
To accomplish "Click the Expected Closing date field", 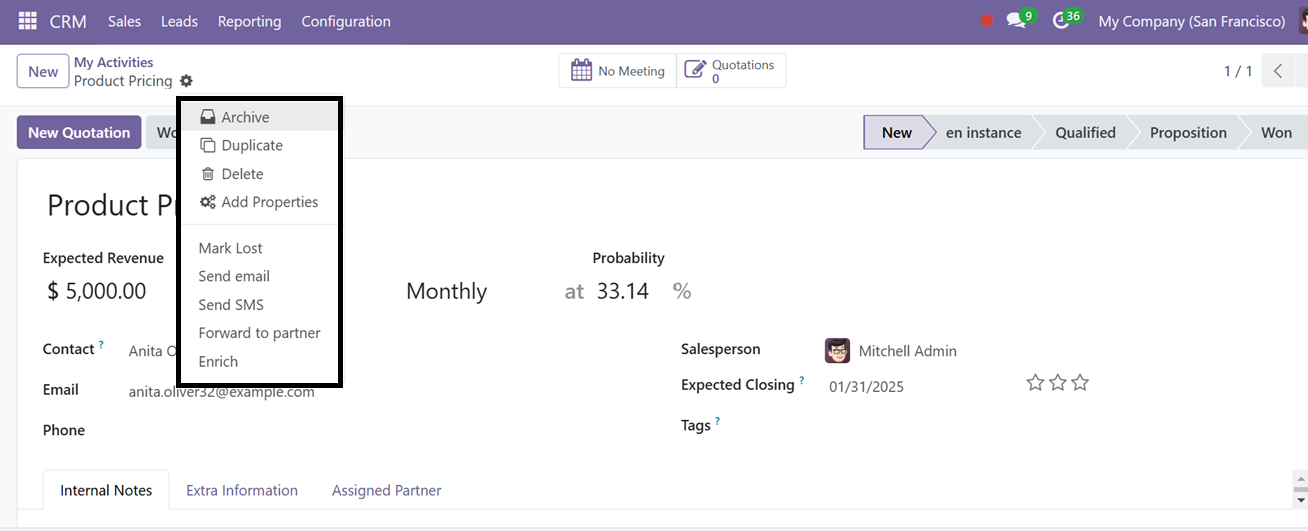I will click(866, 386).
